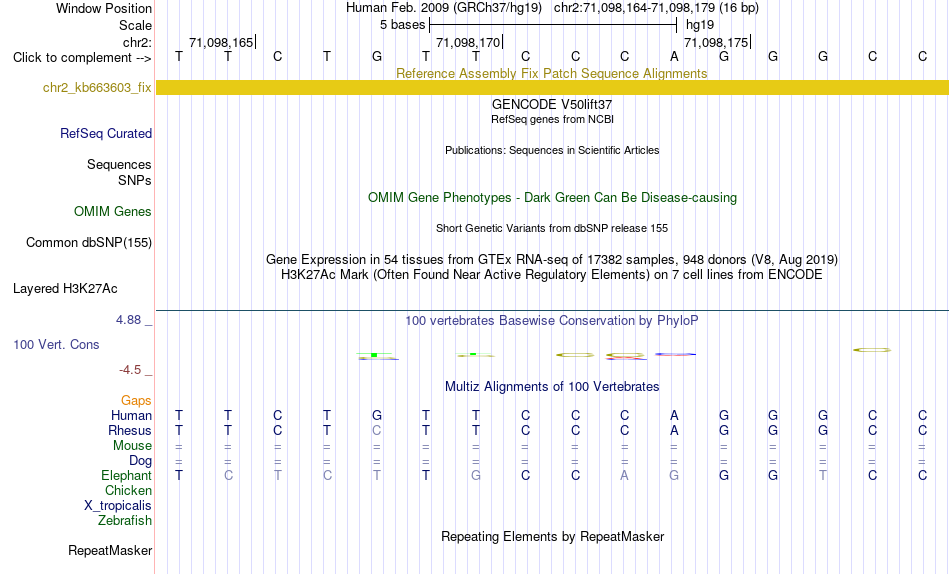The height and width of the screenshot is (574, 950).
Task: Click the Mouse species row label
Action: coord(132,446)
